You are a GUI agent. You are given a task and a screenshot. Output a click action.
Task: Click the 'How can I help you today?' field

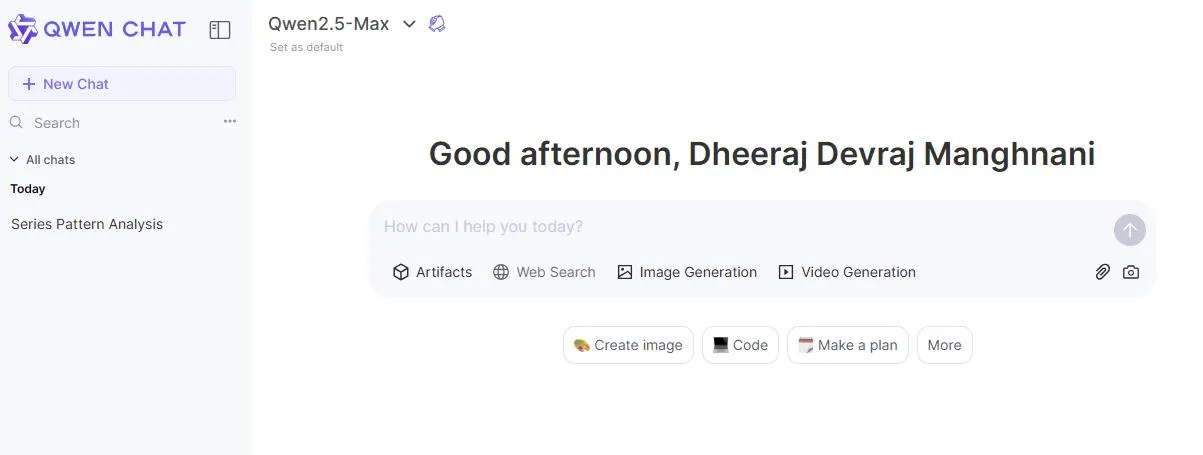(x=740, y=227)
